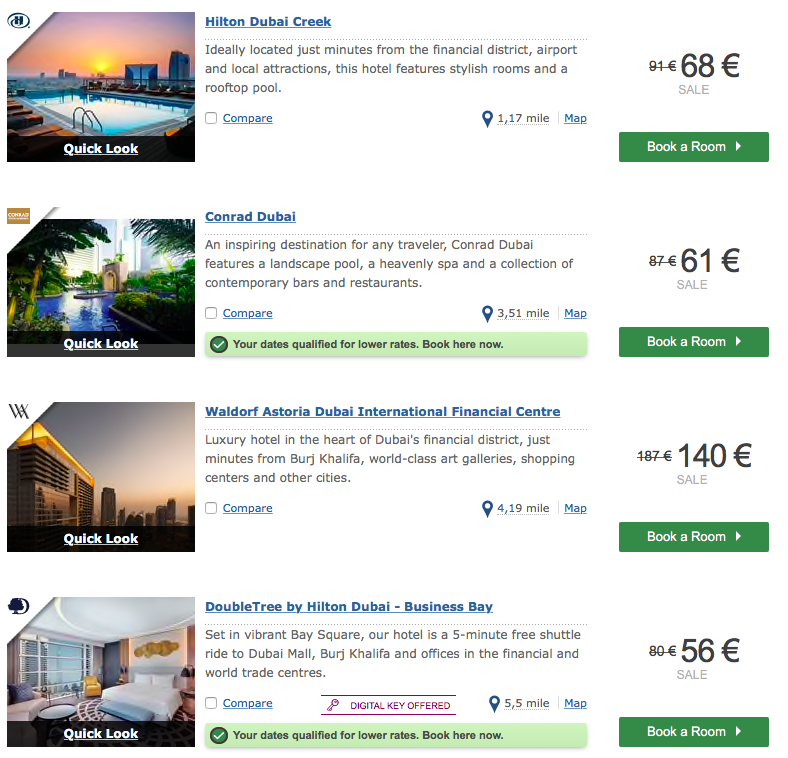The width and height of the screenshot is (788, 758).
Task: Click location pin beside 4,19 mile
Action: [x=488, y=509]
